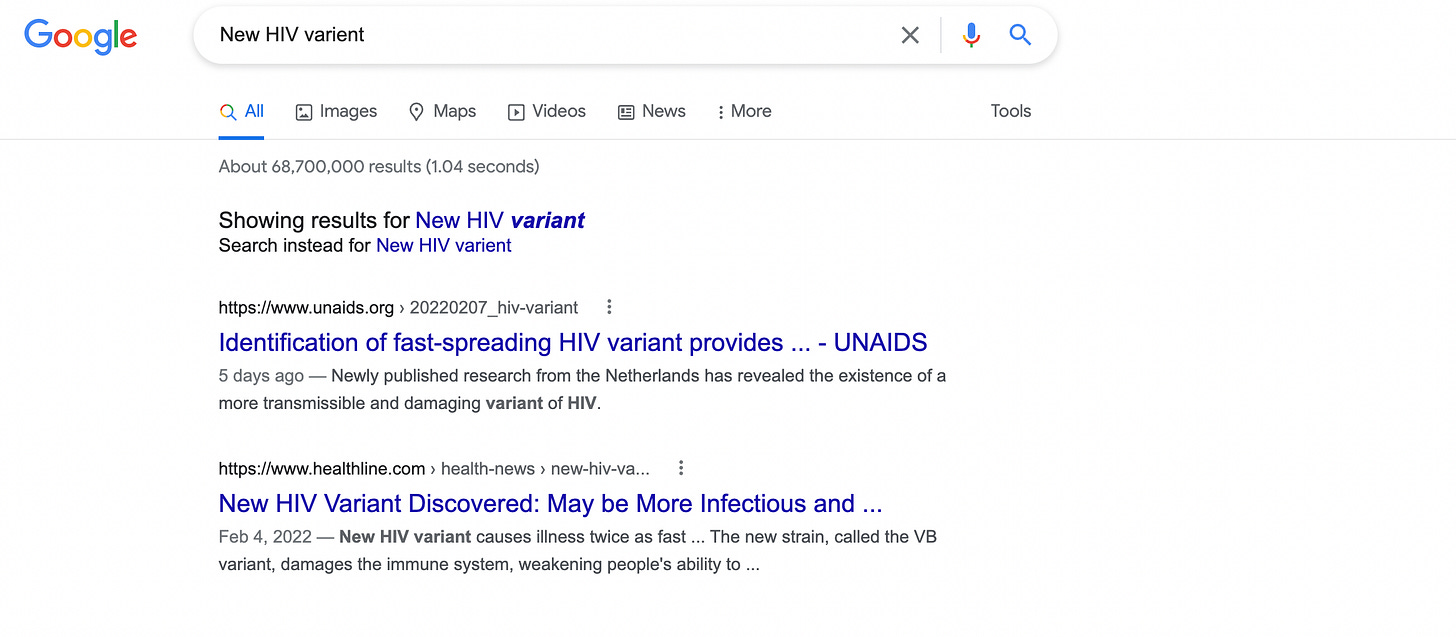Viewport: 1456px width, 637px height.
Task: Switch to the Videos tab
Action: click(547, 111)
